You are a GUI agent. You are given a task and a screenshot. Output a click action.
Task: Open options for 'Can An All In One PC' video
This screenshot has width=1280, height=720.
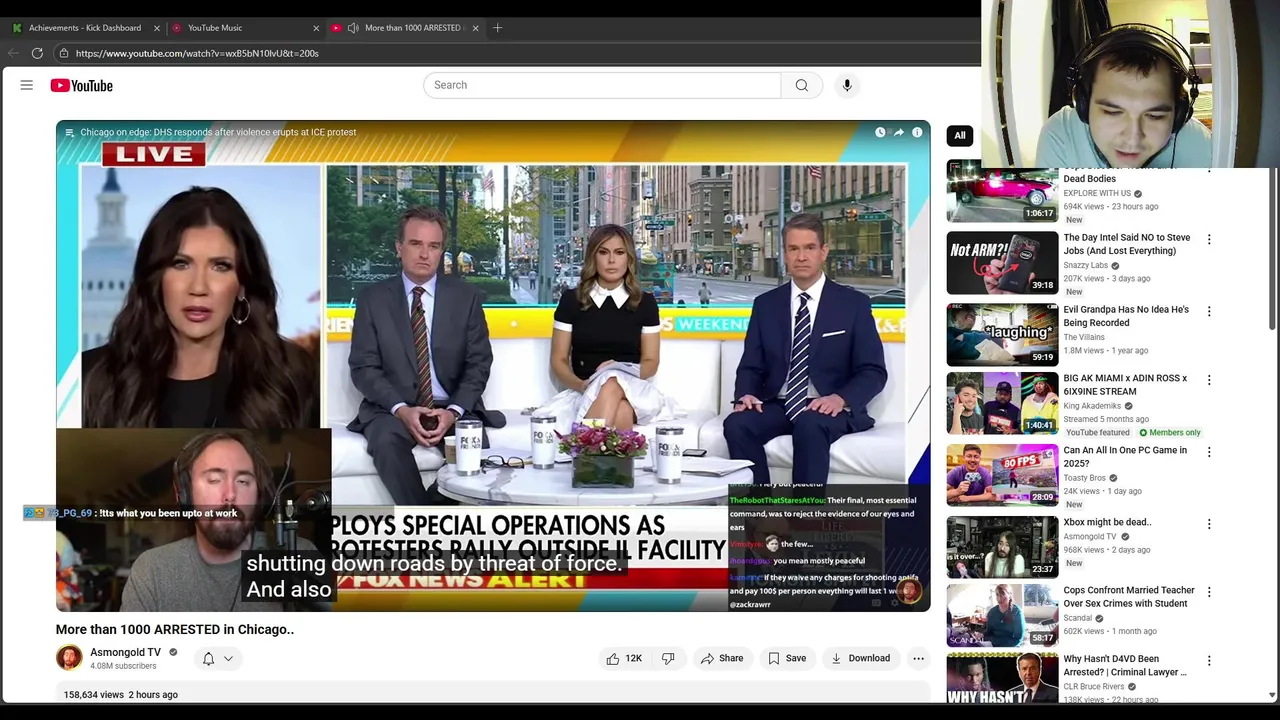point(1209,452)
